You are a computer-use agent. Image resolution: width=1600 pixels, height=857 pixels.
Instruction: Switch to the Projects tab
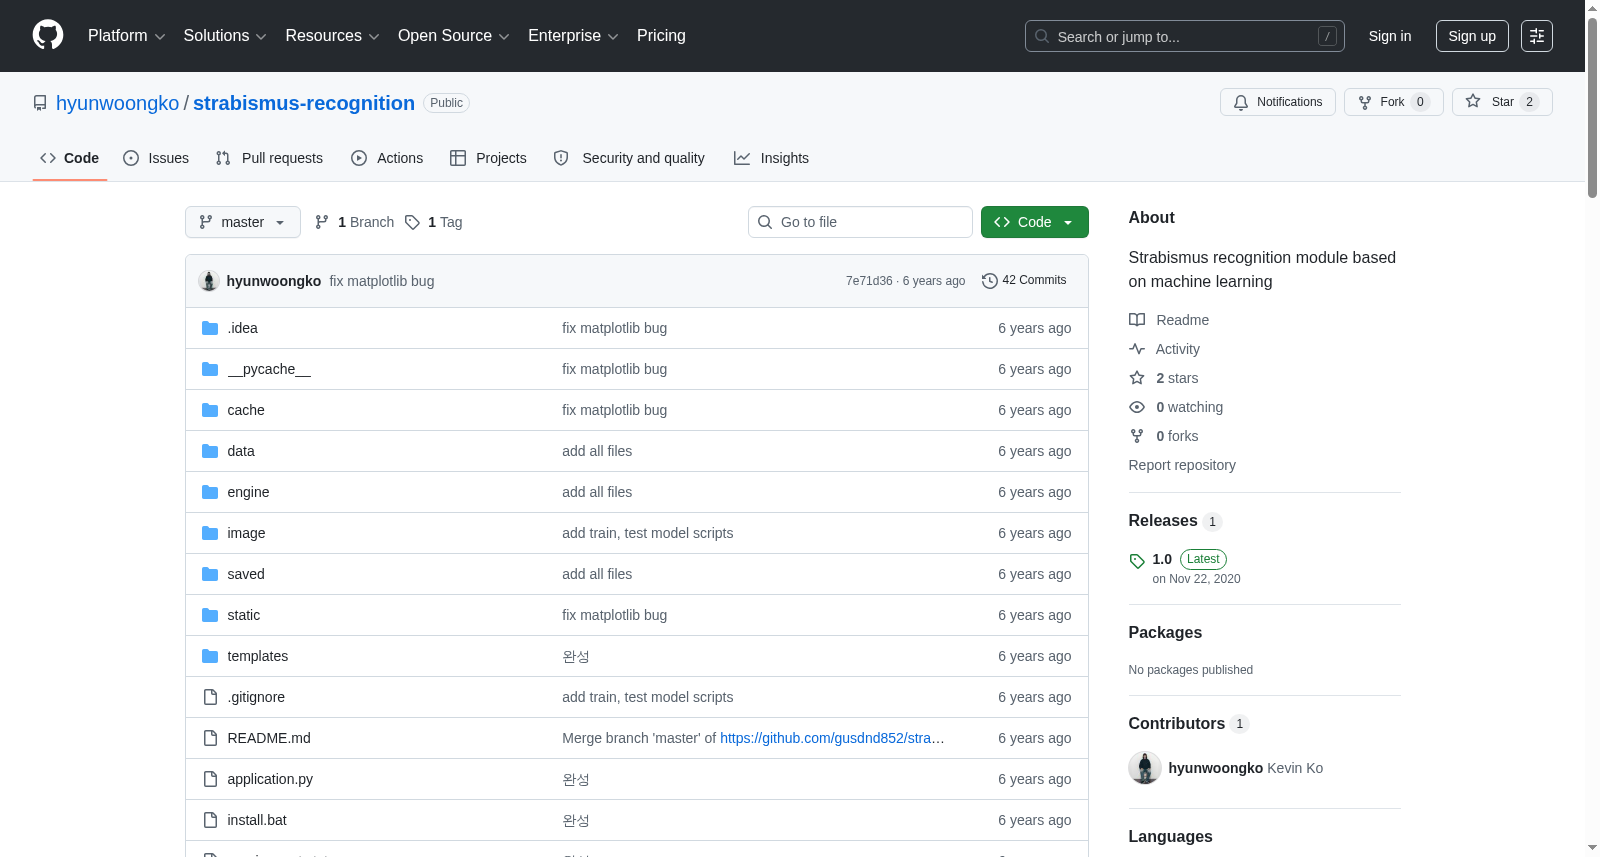(488, 158)
